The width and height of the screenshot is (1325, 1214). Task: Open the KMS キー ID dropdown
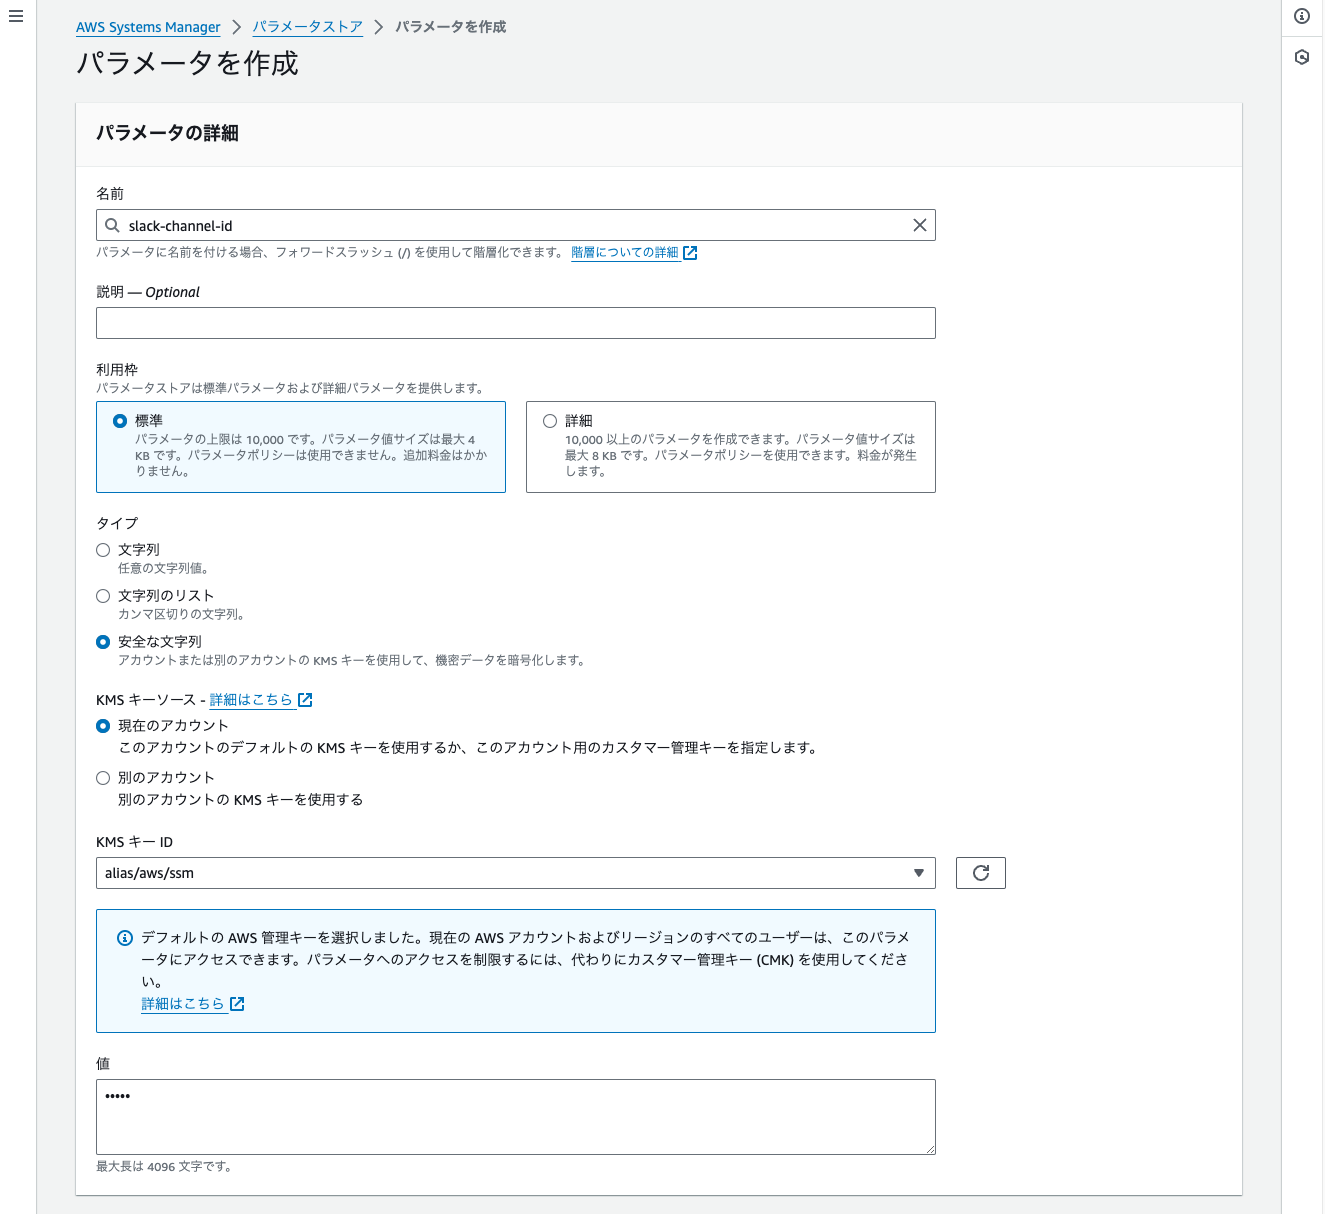point(516,873)
